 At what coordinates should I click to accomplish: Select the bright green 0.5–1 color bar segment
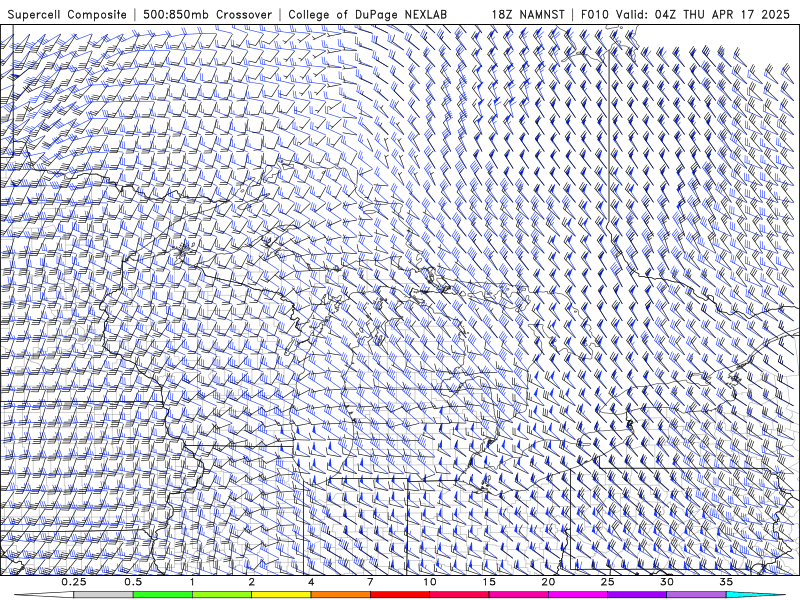pyautogui.click(x=163, y=595)
